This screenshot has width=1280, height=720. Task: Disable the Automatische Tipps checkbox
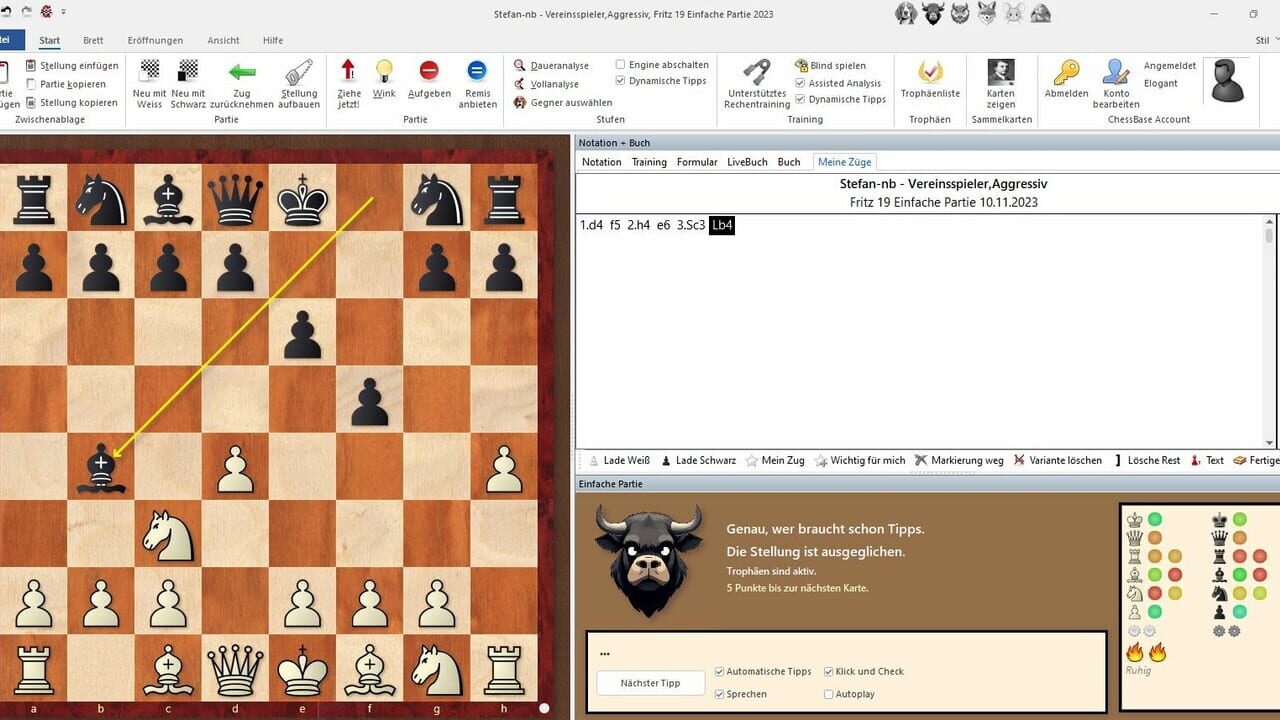coord(721,672)
